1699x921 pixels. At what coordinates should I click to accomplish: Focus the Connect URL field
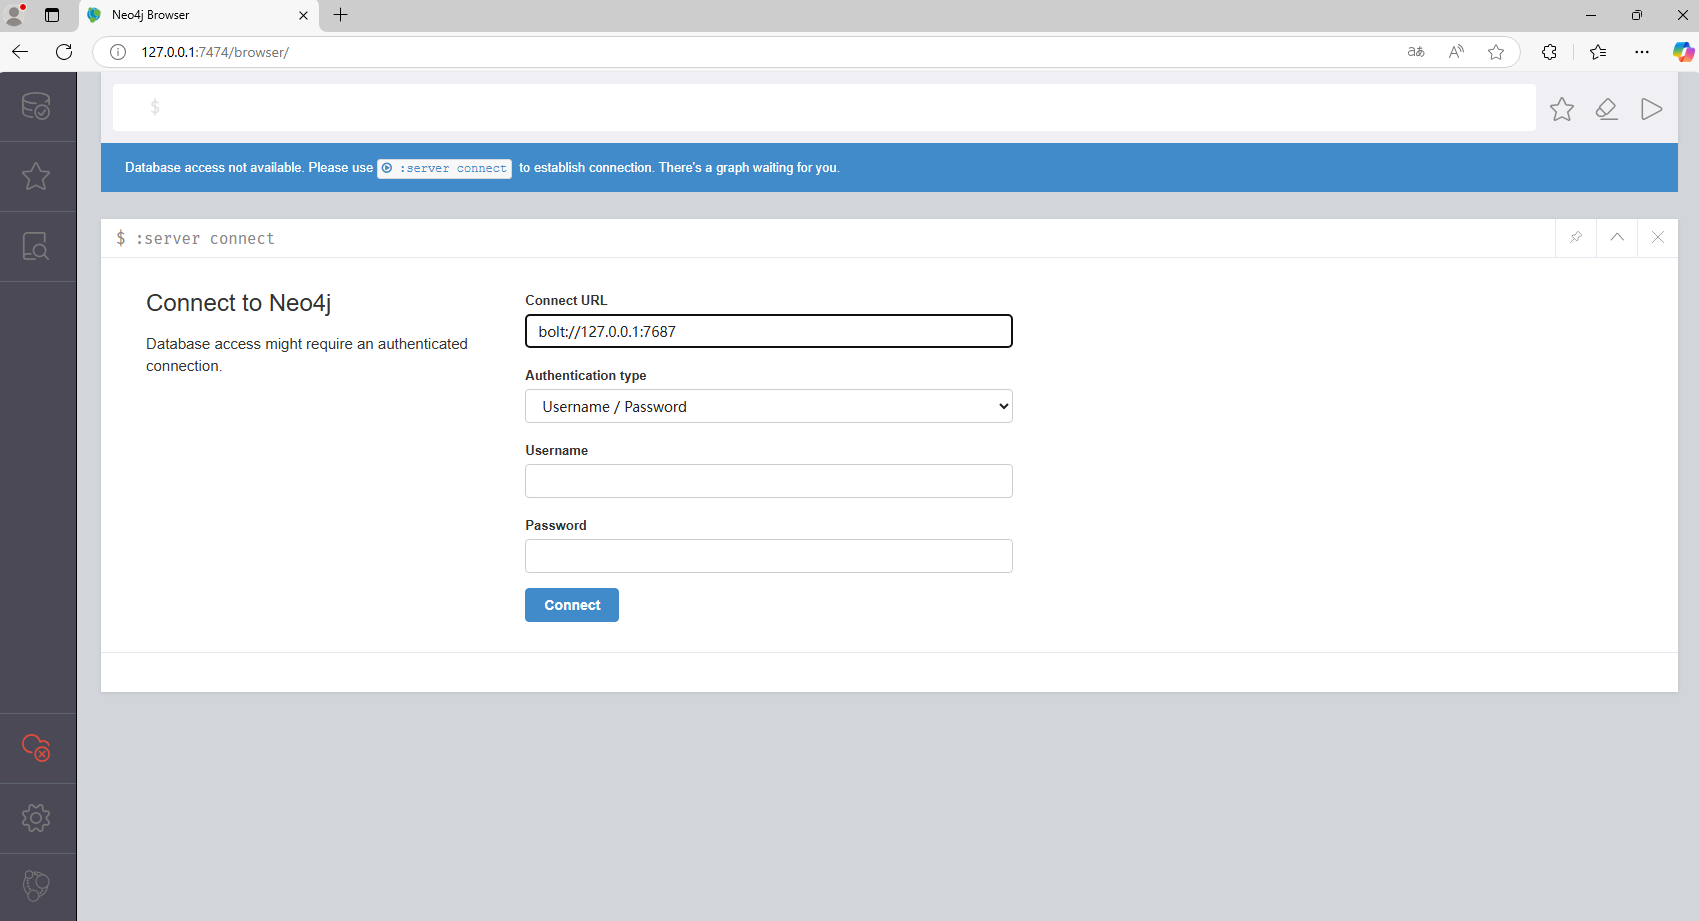pos(769,331)
